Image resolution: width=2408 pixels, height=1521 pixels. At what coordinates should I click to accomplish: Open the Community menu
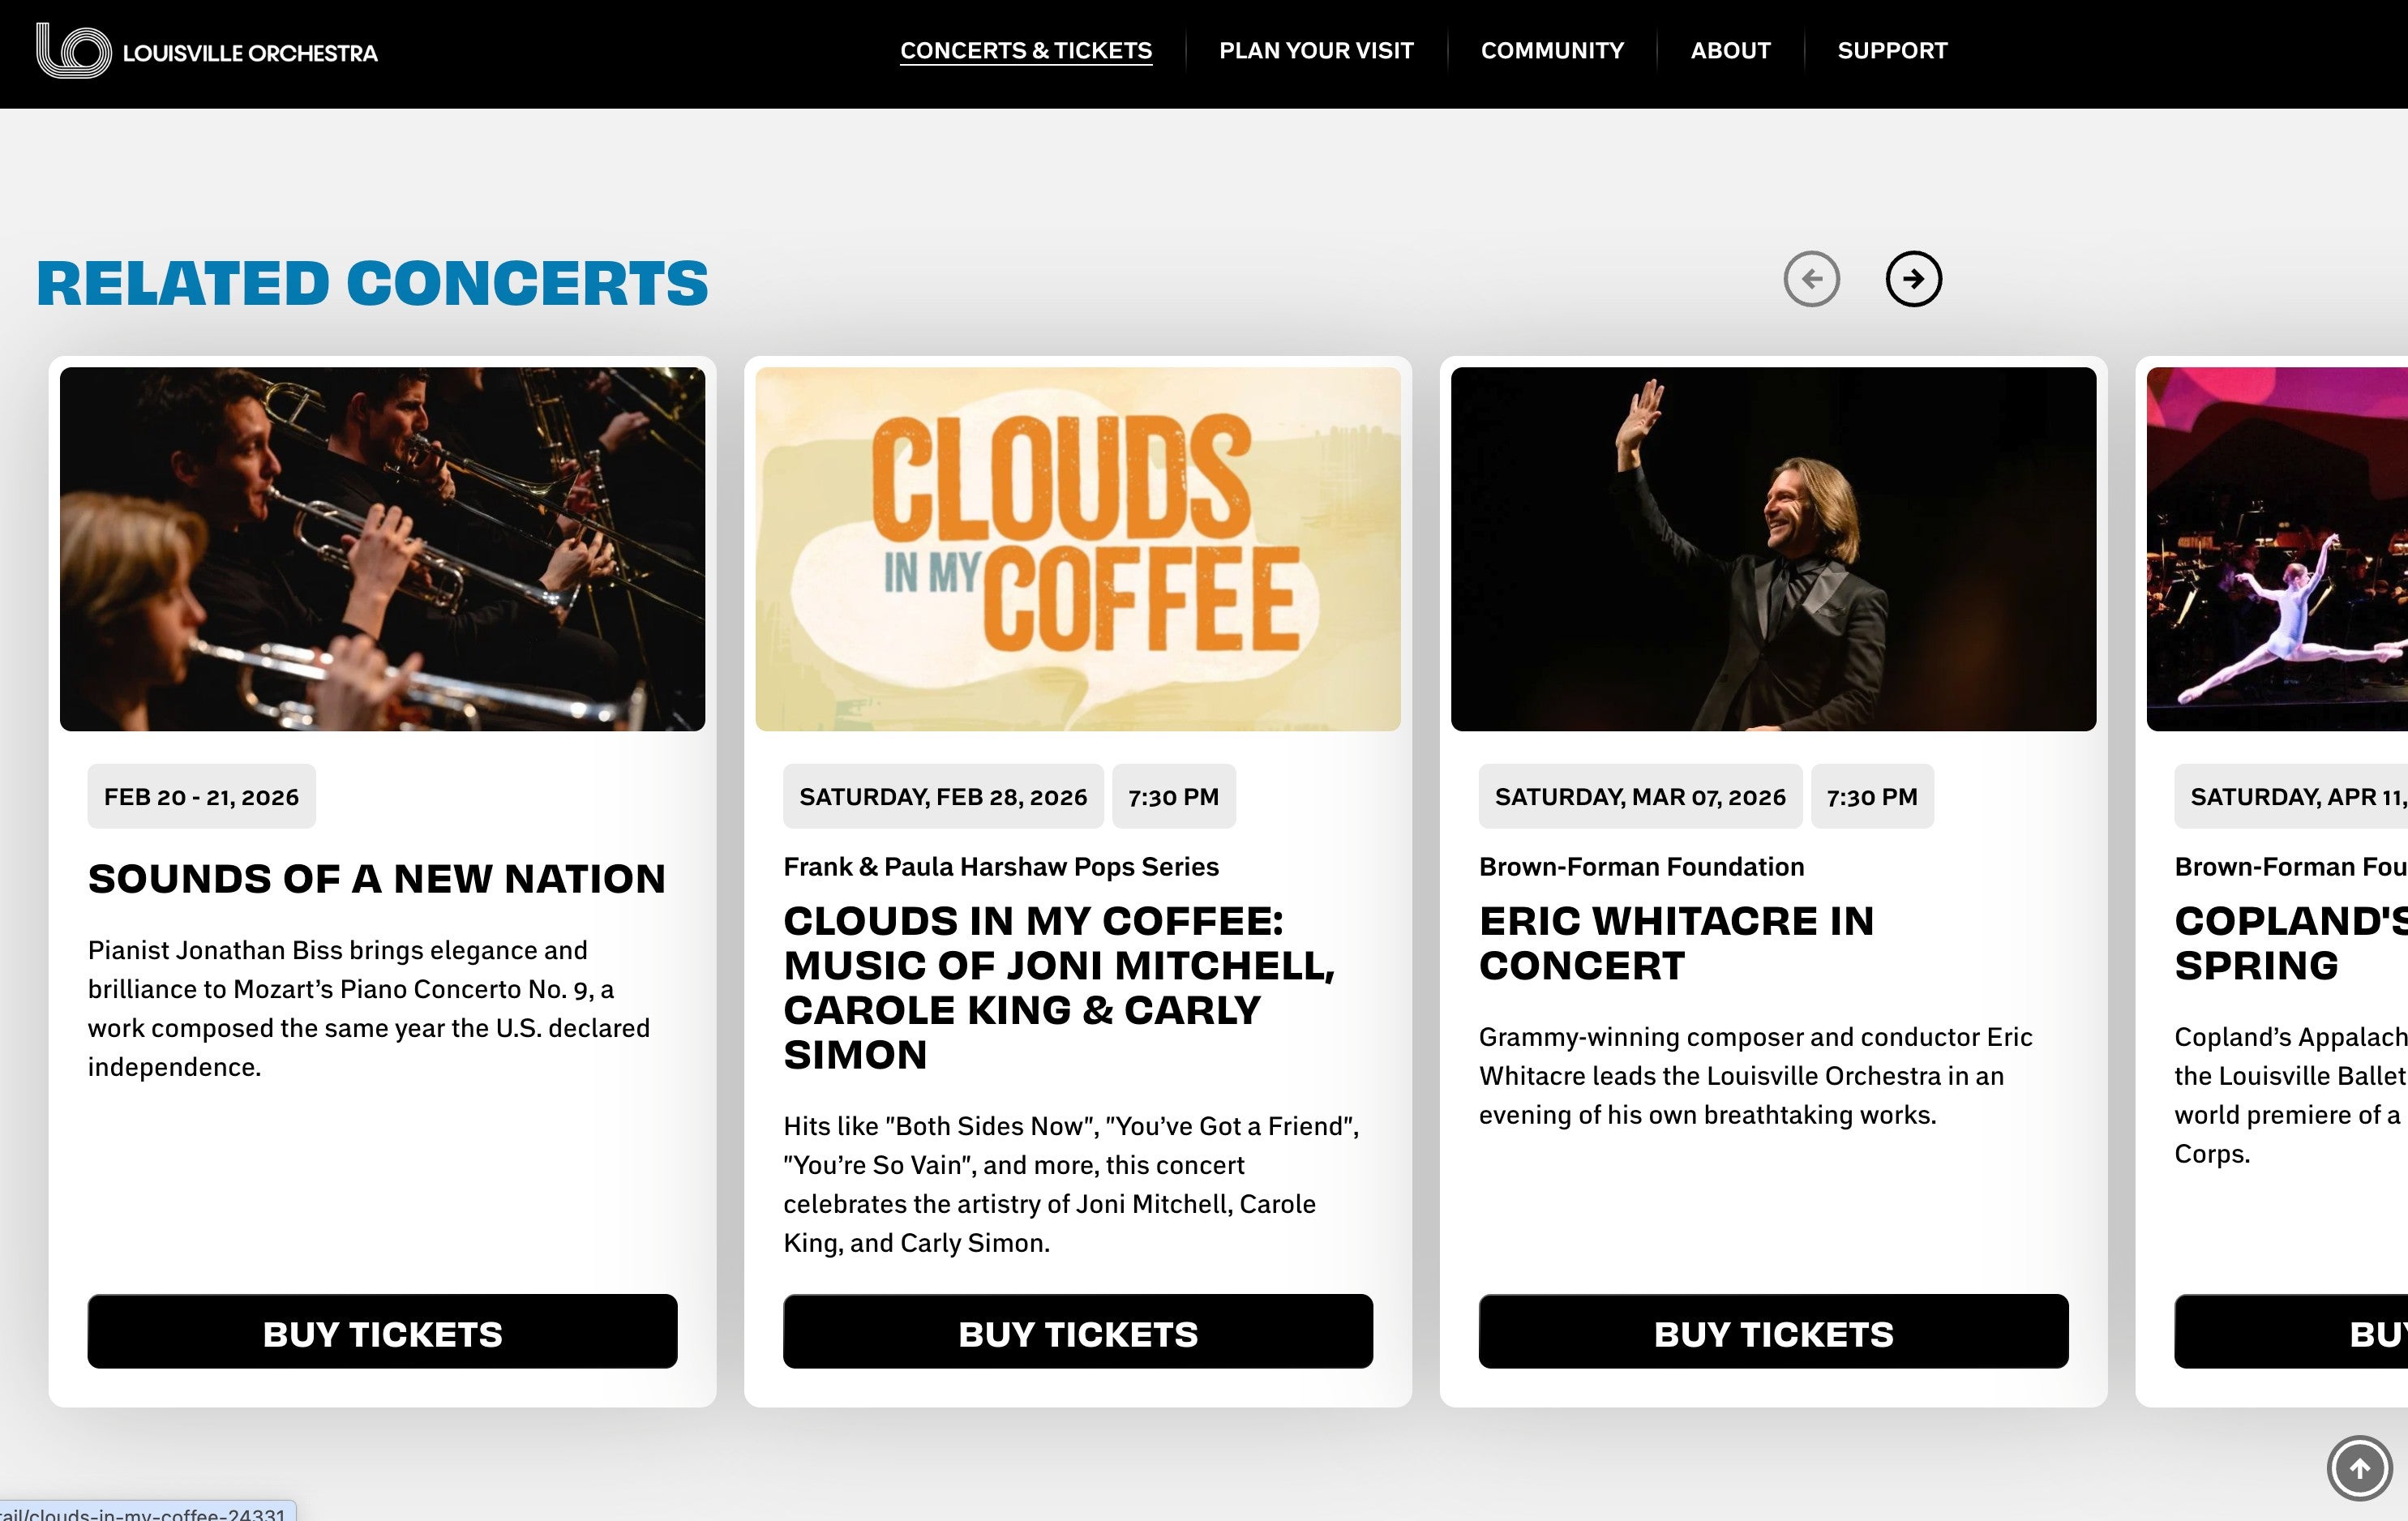1551,51
